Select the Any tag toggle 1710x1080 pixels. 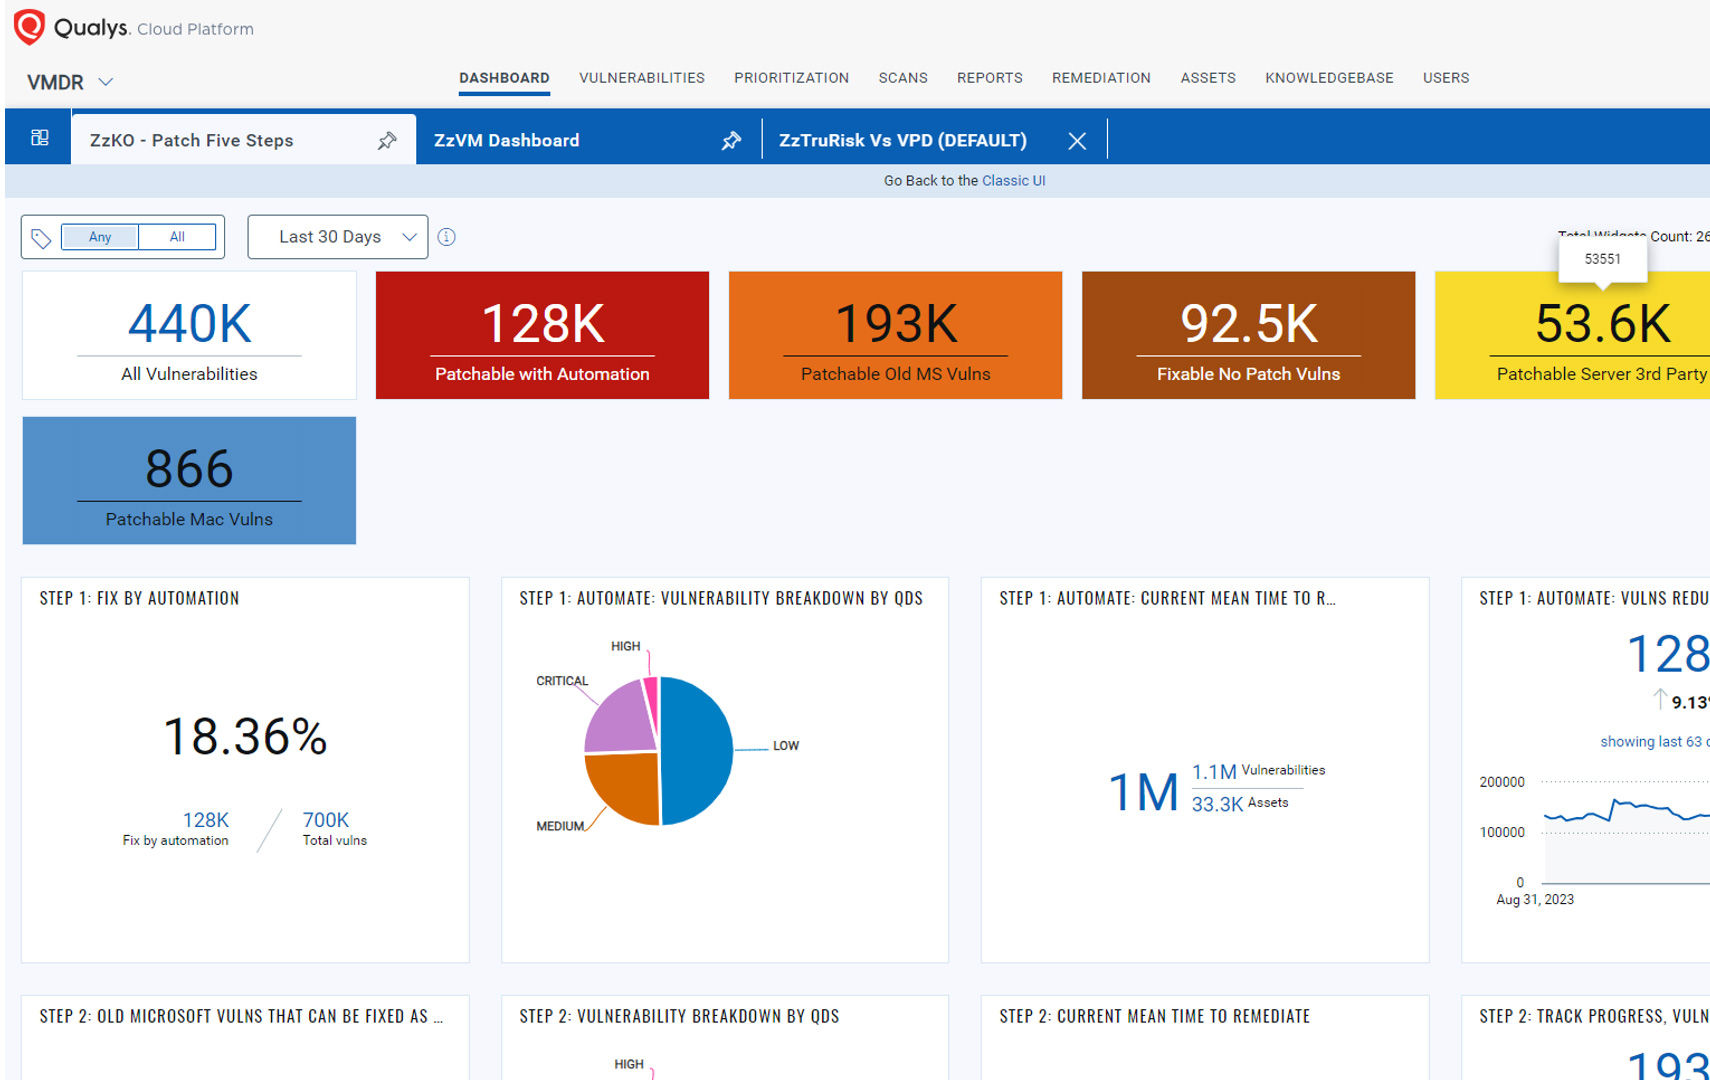100,237
